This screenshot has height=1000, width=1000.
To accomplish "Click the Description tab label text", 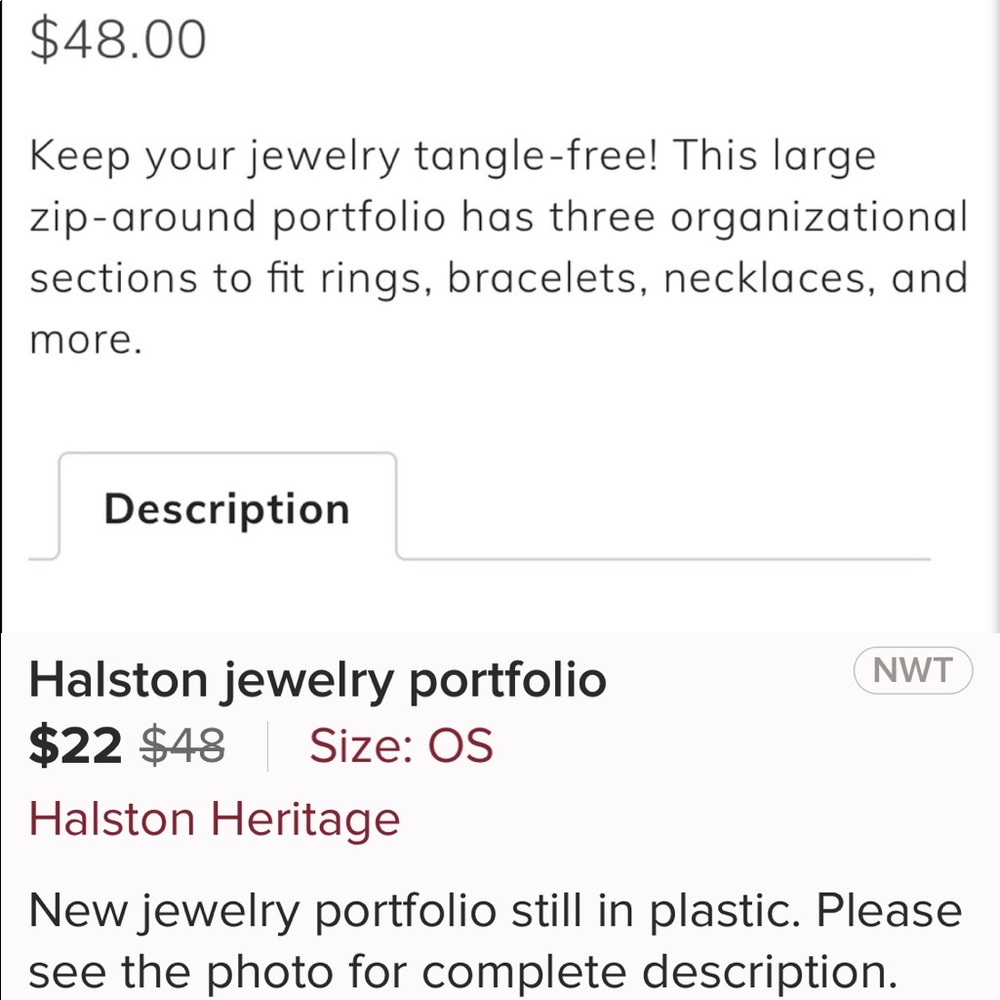I will pyautogui.click(x=225, y=508).
